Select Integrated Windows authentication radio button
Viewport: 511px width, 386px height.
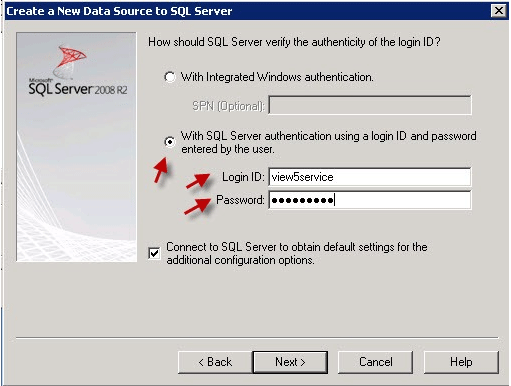[170, 77]
